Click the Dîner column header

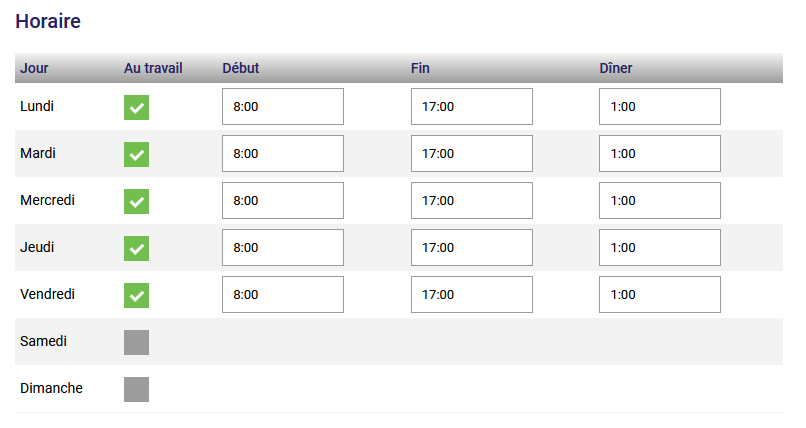615,68
